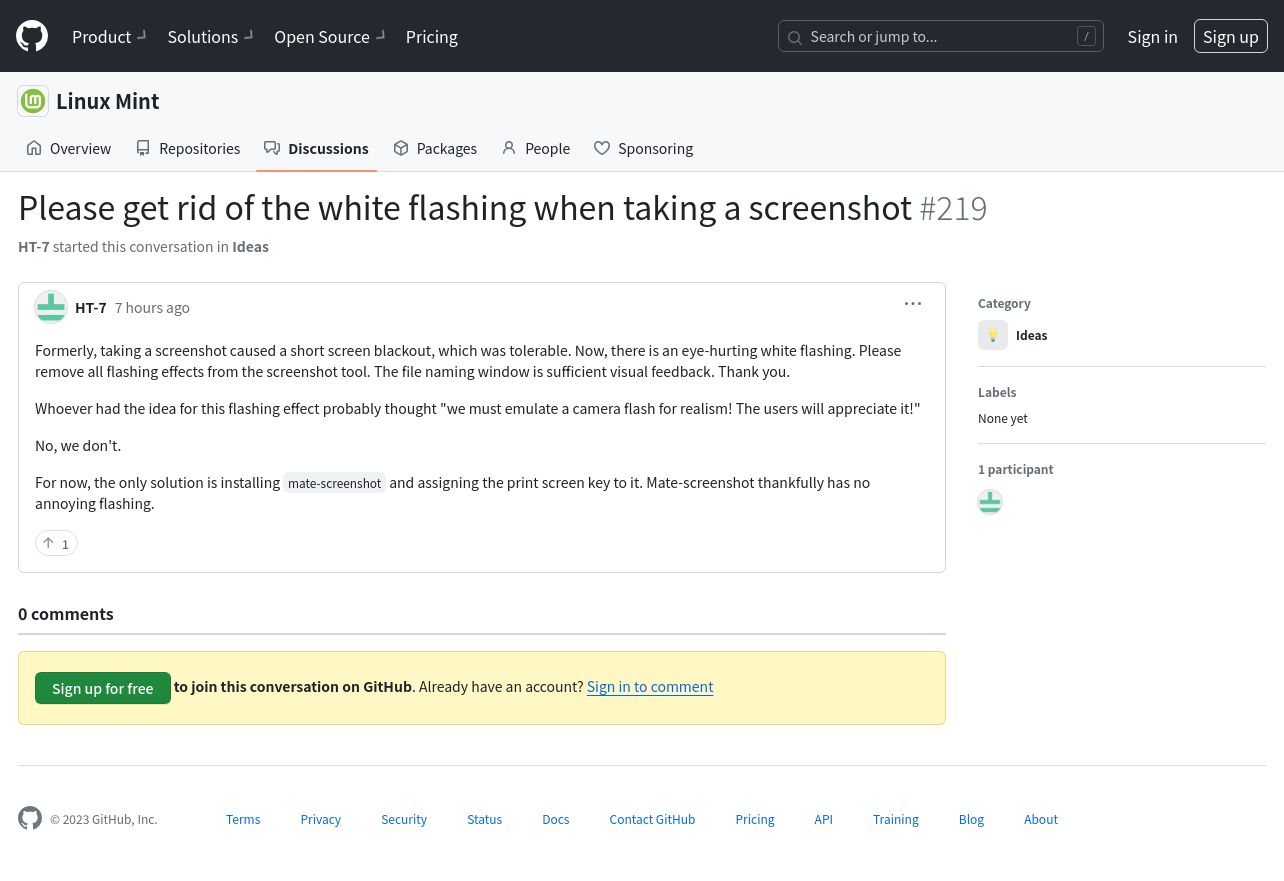Viewport: 1284px width, 881px height.
Task: Open the Docs footer link
Action: click(556, 819)
